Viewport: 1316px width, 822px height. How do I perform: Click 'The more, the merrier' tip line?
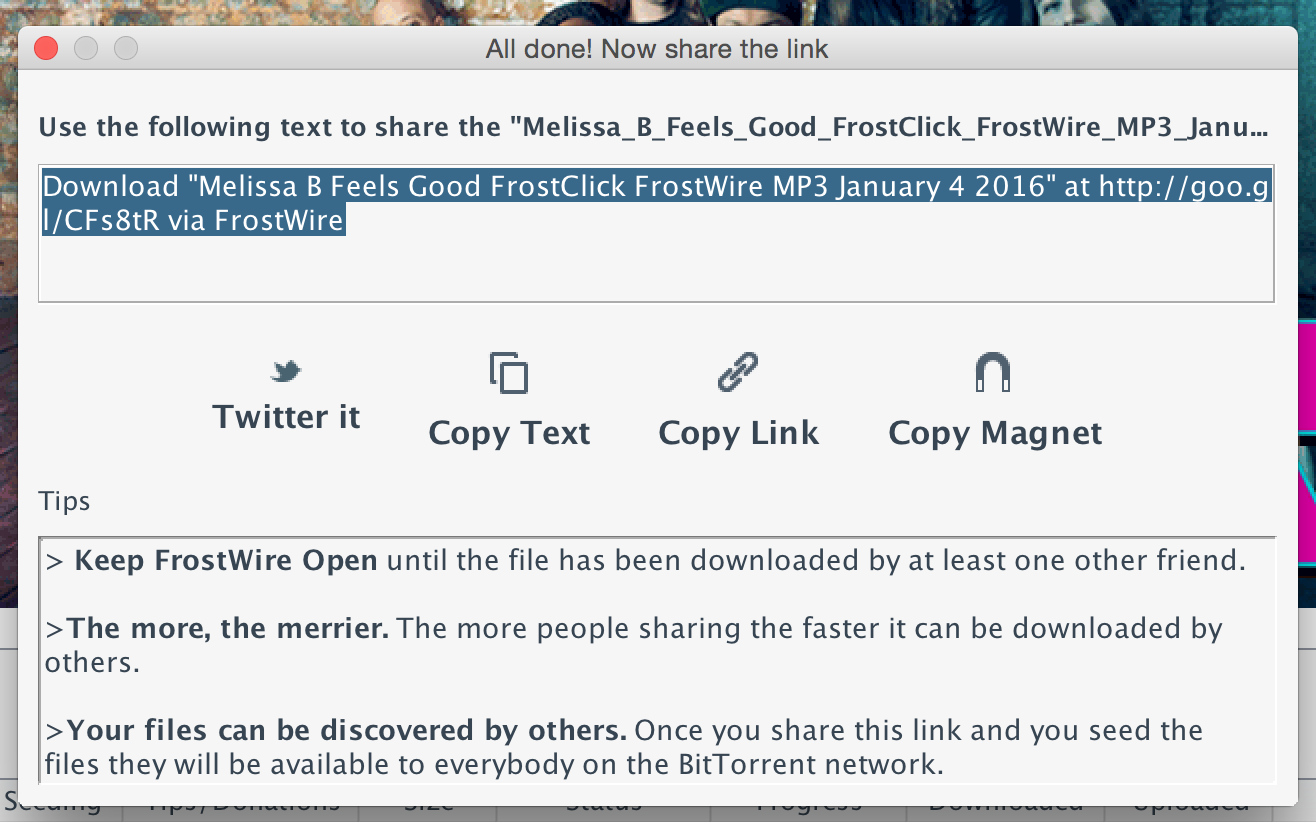pyautogui.click(x=634, y=629)
